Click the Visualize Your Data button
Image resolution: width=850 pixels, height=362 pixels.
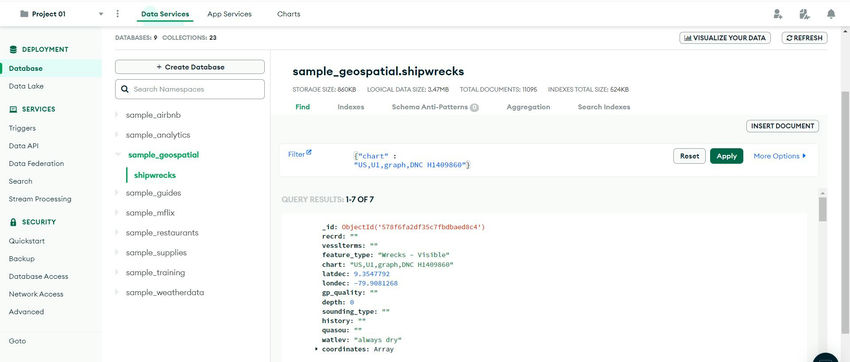[725, 38]
